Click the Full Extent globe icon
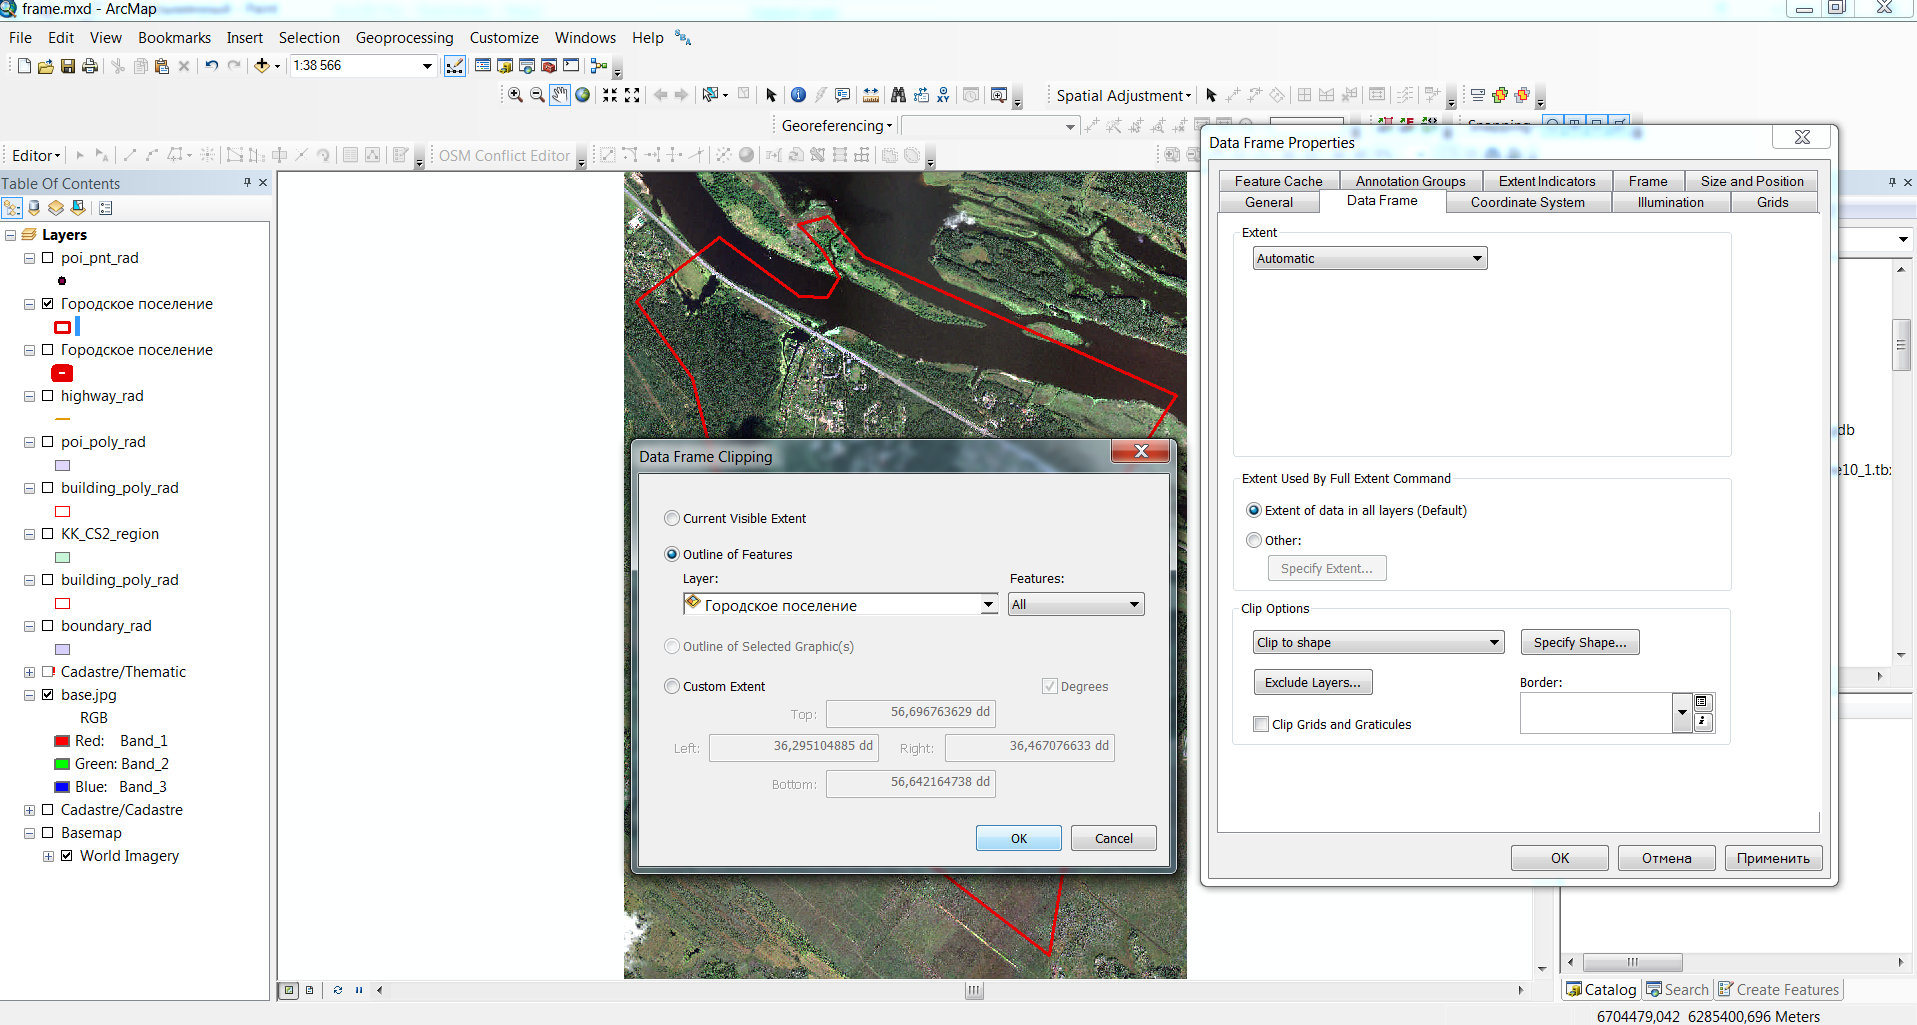 [x=582, y=95]
